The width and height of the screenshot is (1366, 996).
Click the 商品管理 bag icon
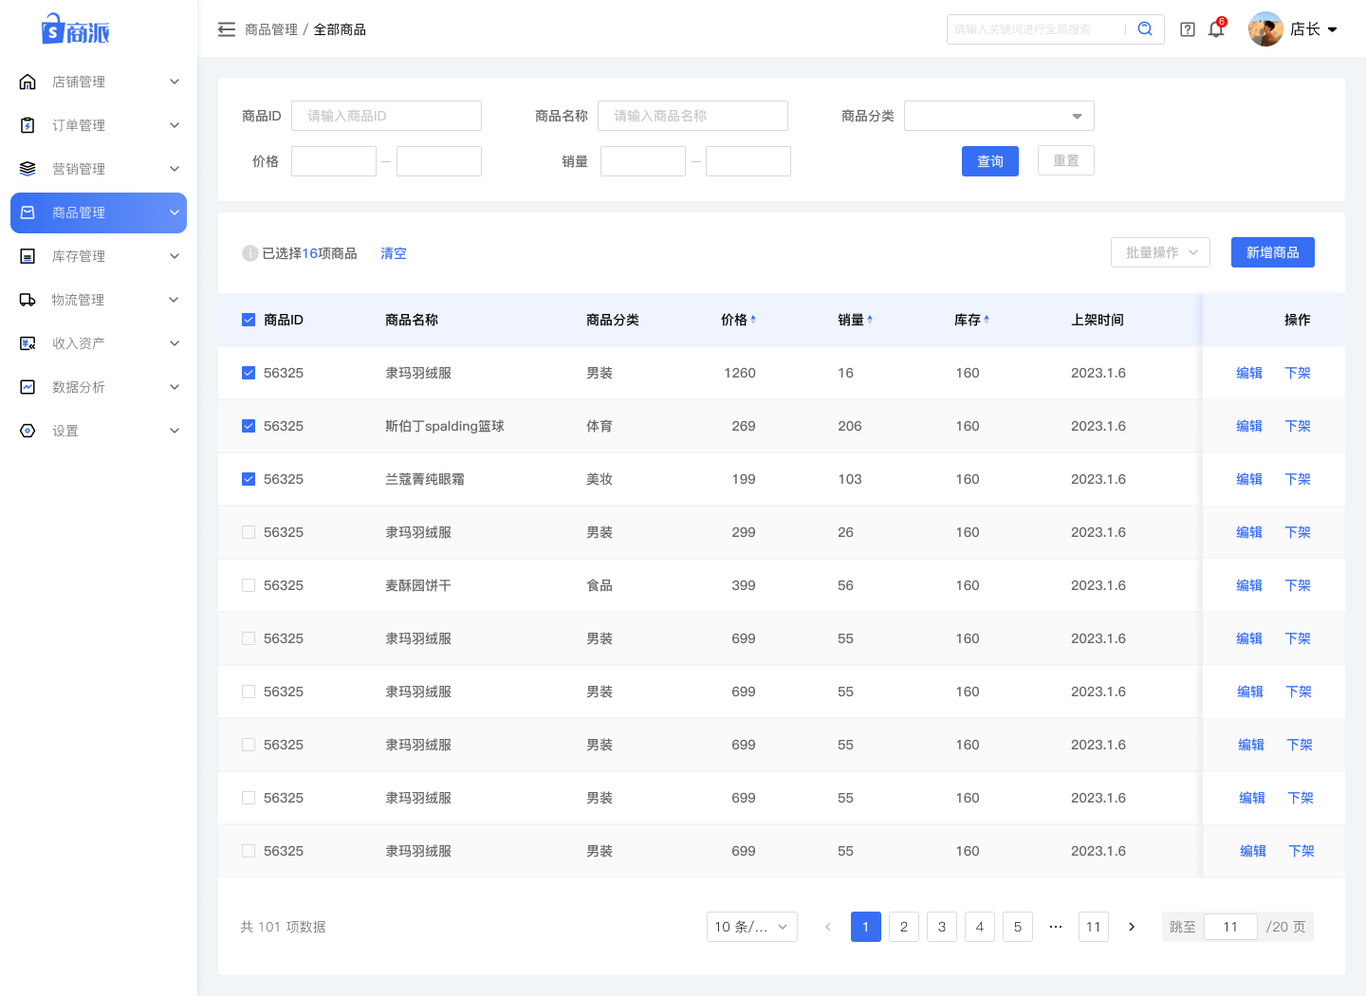pos(28,213)
